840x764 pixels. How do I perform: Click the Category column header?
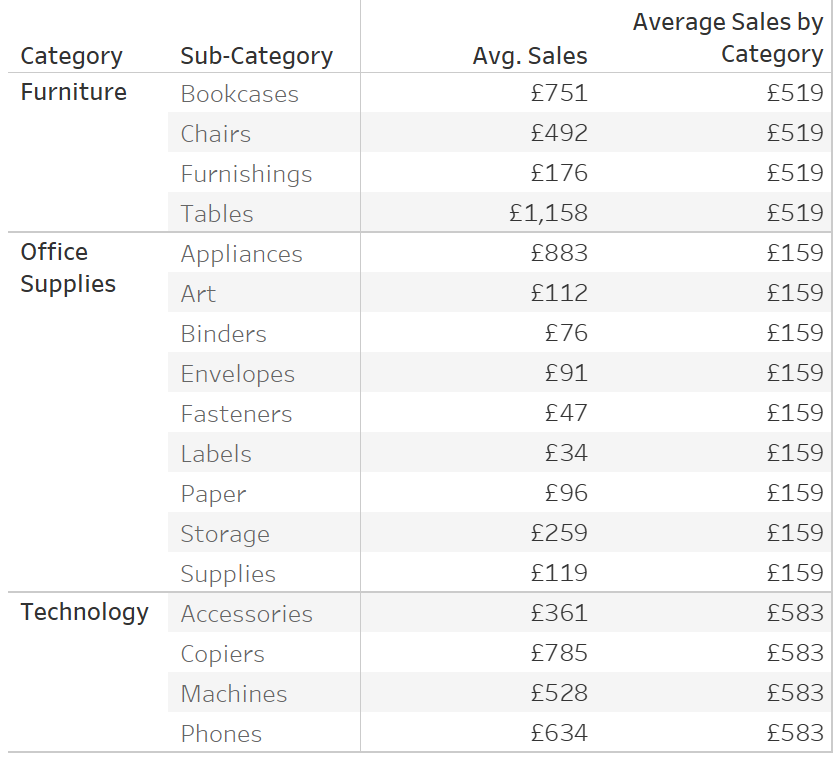(x=71, y=56)
